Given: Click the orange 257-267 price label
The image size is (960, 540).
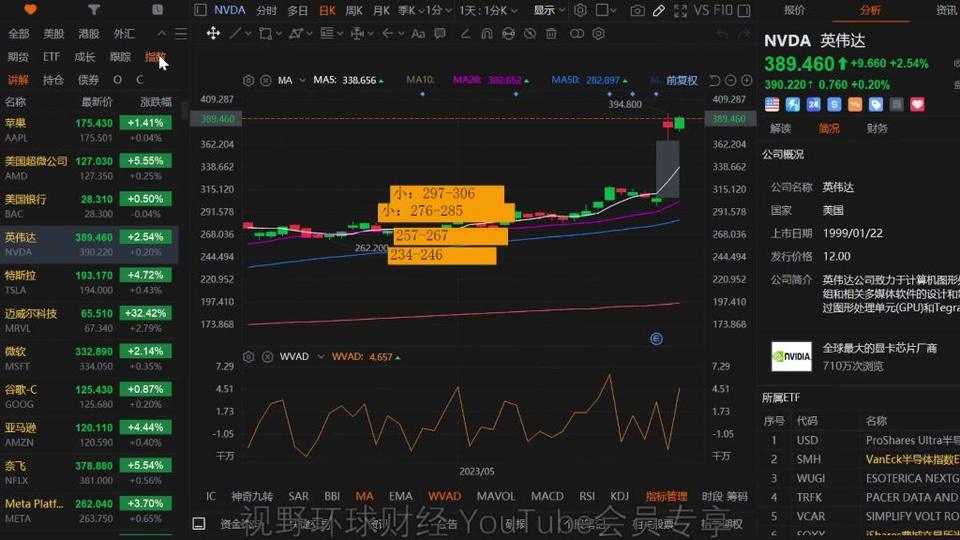Looking at the screenshot, I should (x=449, y=236).
